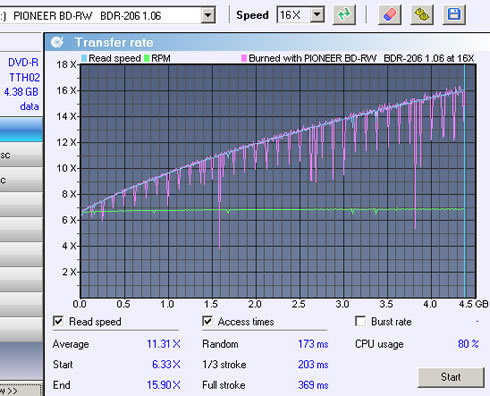
Task: Click the 16X speed combo box field
Action: tap(293, 15)
